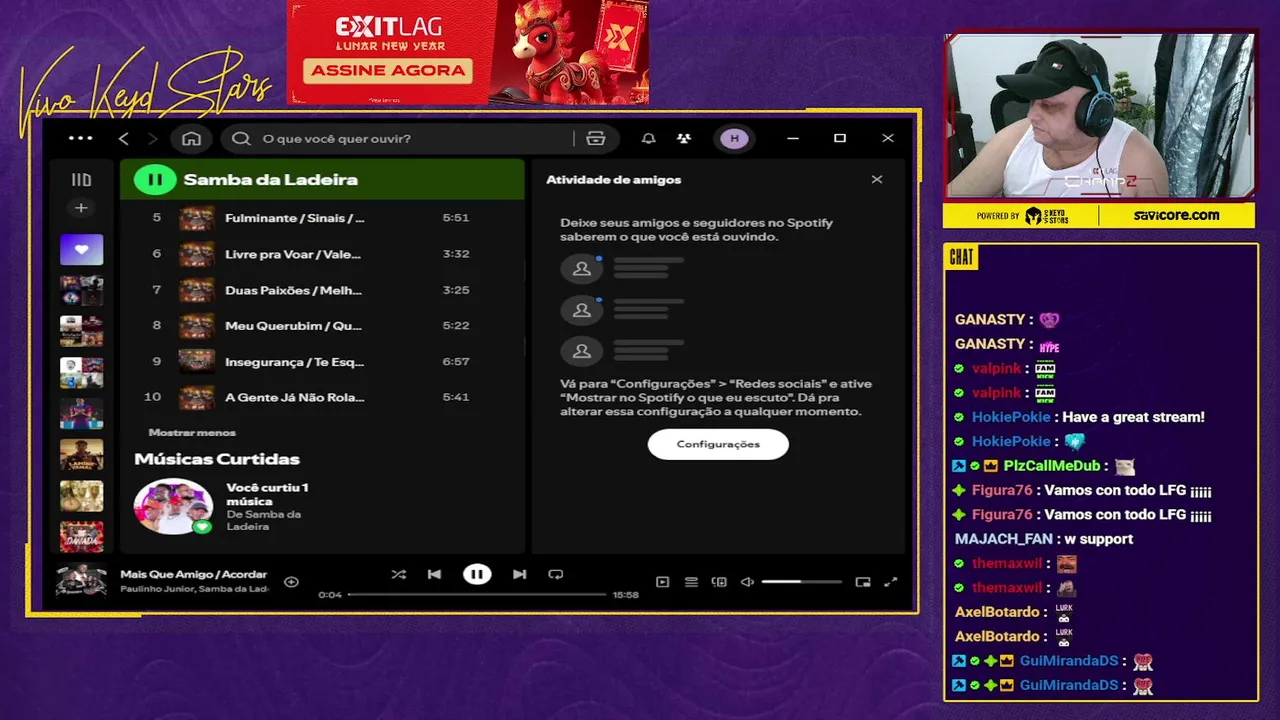Adjust the volume slider
1280x720 pixels.
801,582
